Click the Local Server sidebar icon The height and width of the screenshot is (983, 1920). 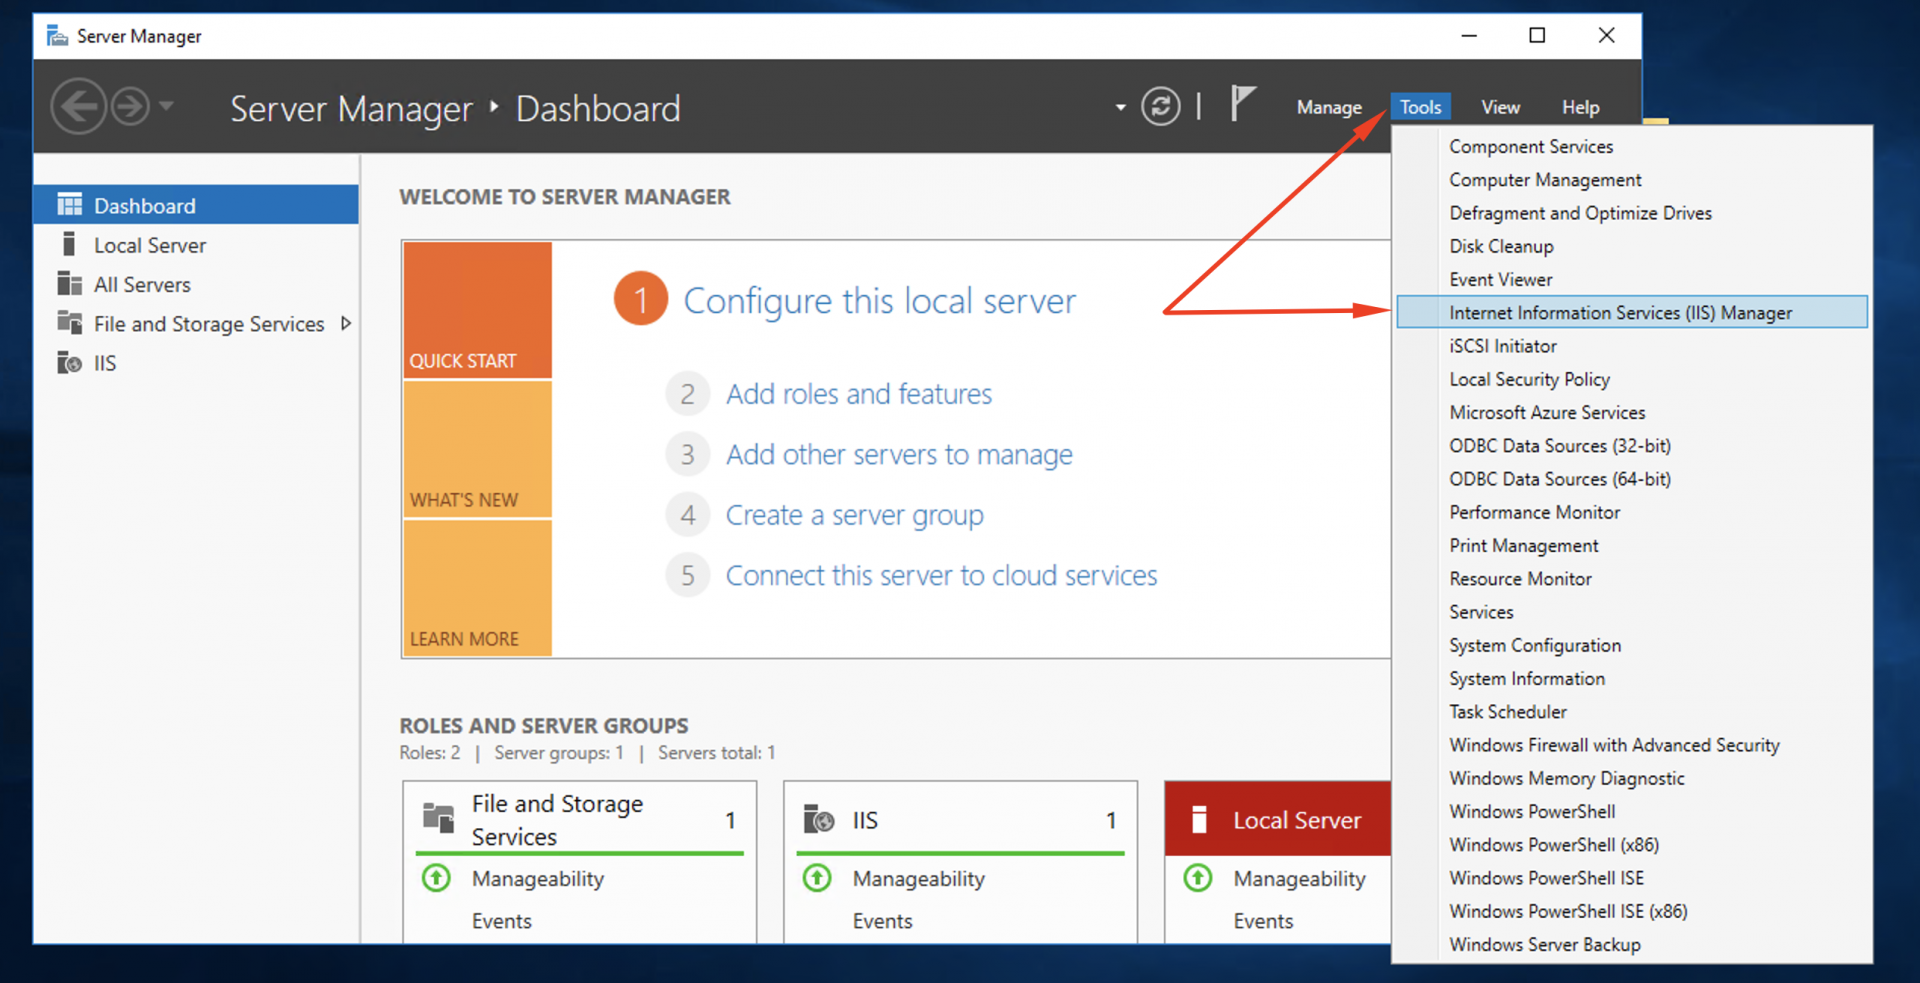[69, 244]
